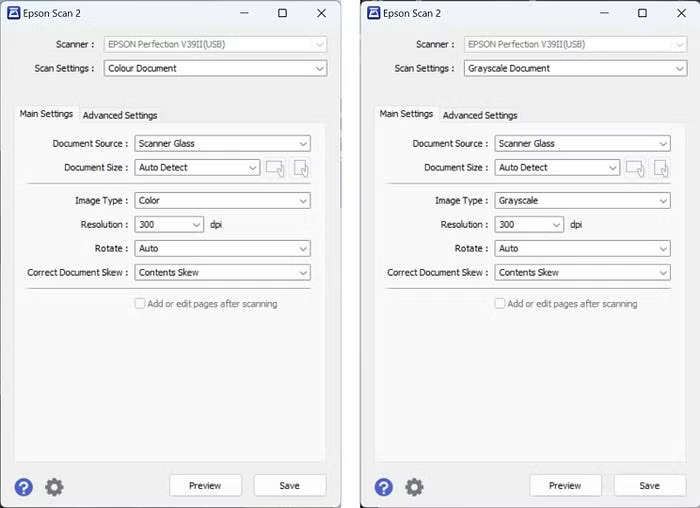This screenshot has height=508, width=700.
Task: Open configuration gear in left window
Action: click(54, 487)
